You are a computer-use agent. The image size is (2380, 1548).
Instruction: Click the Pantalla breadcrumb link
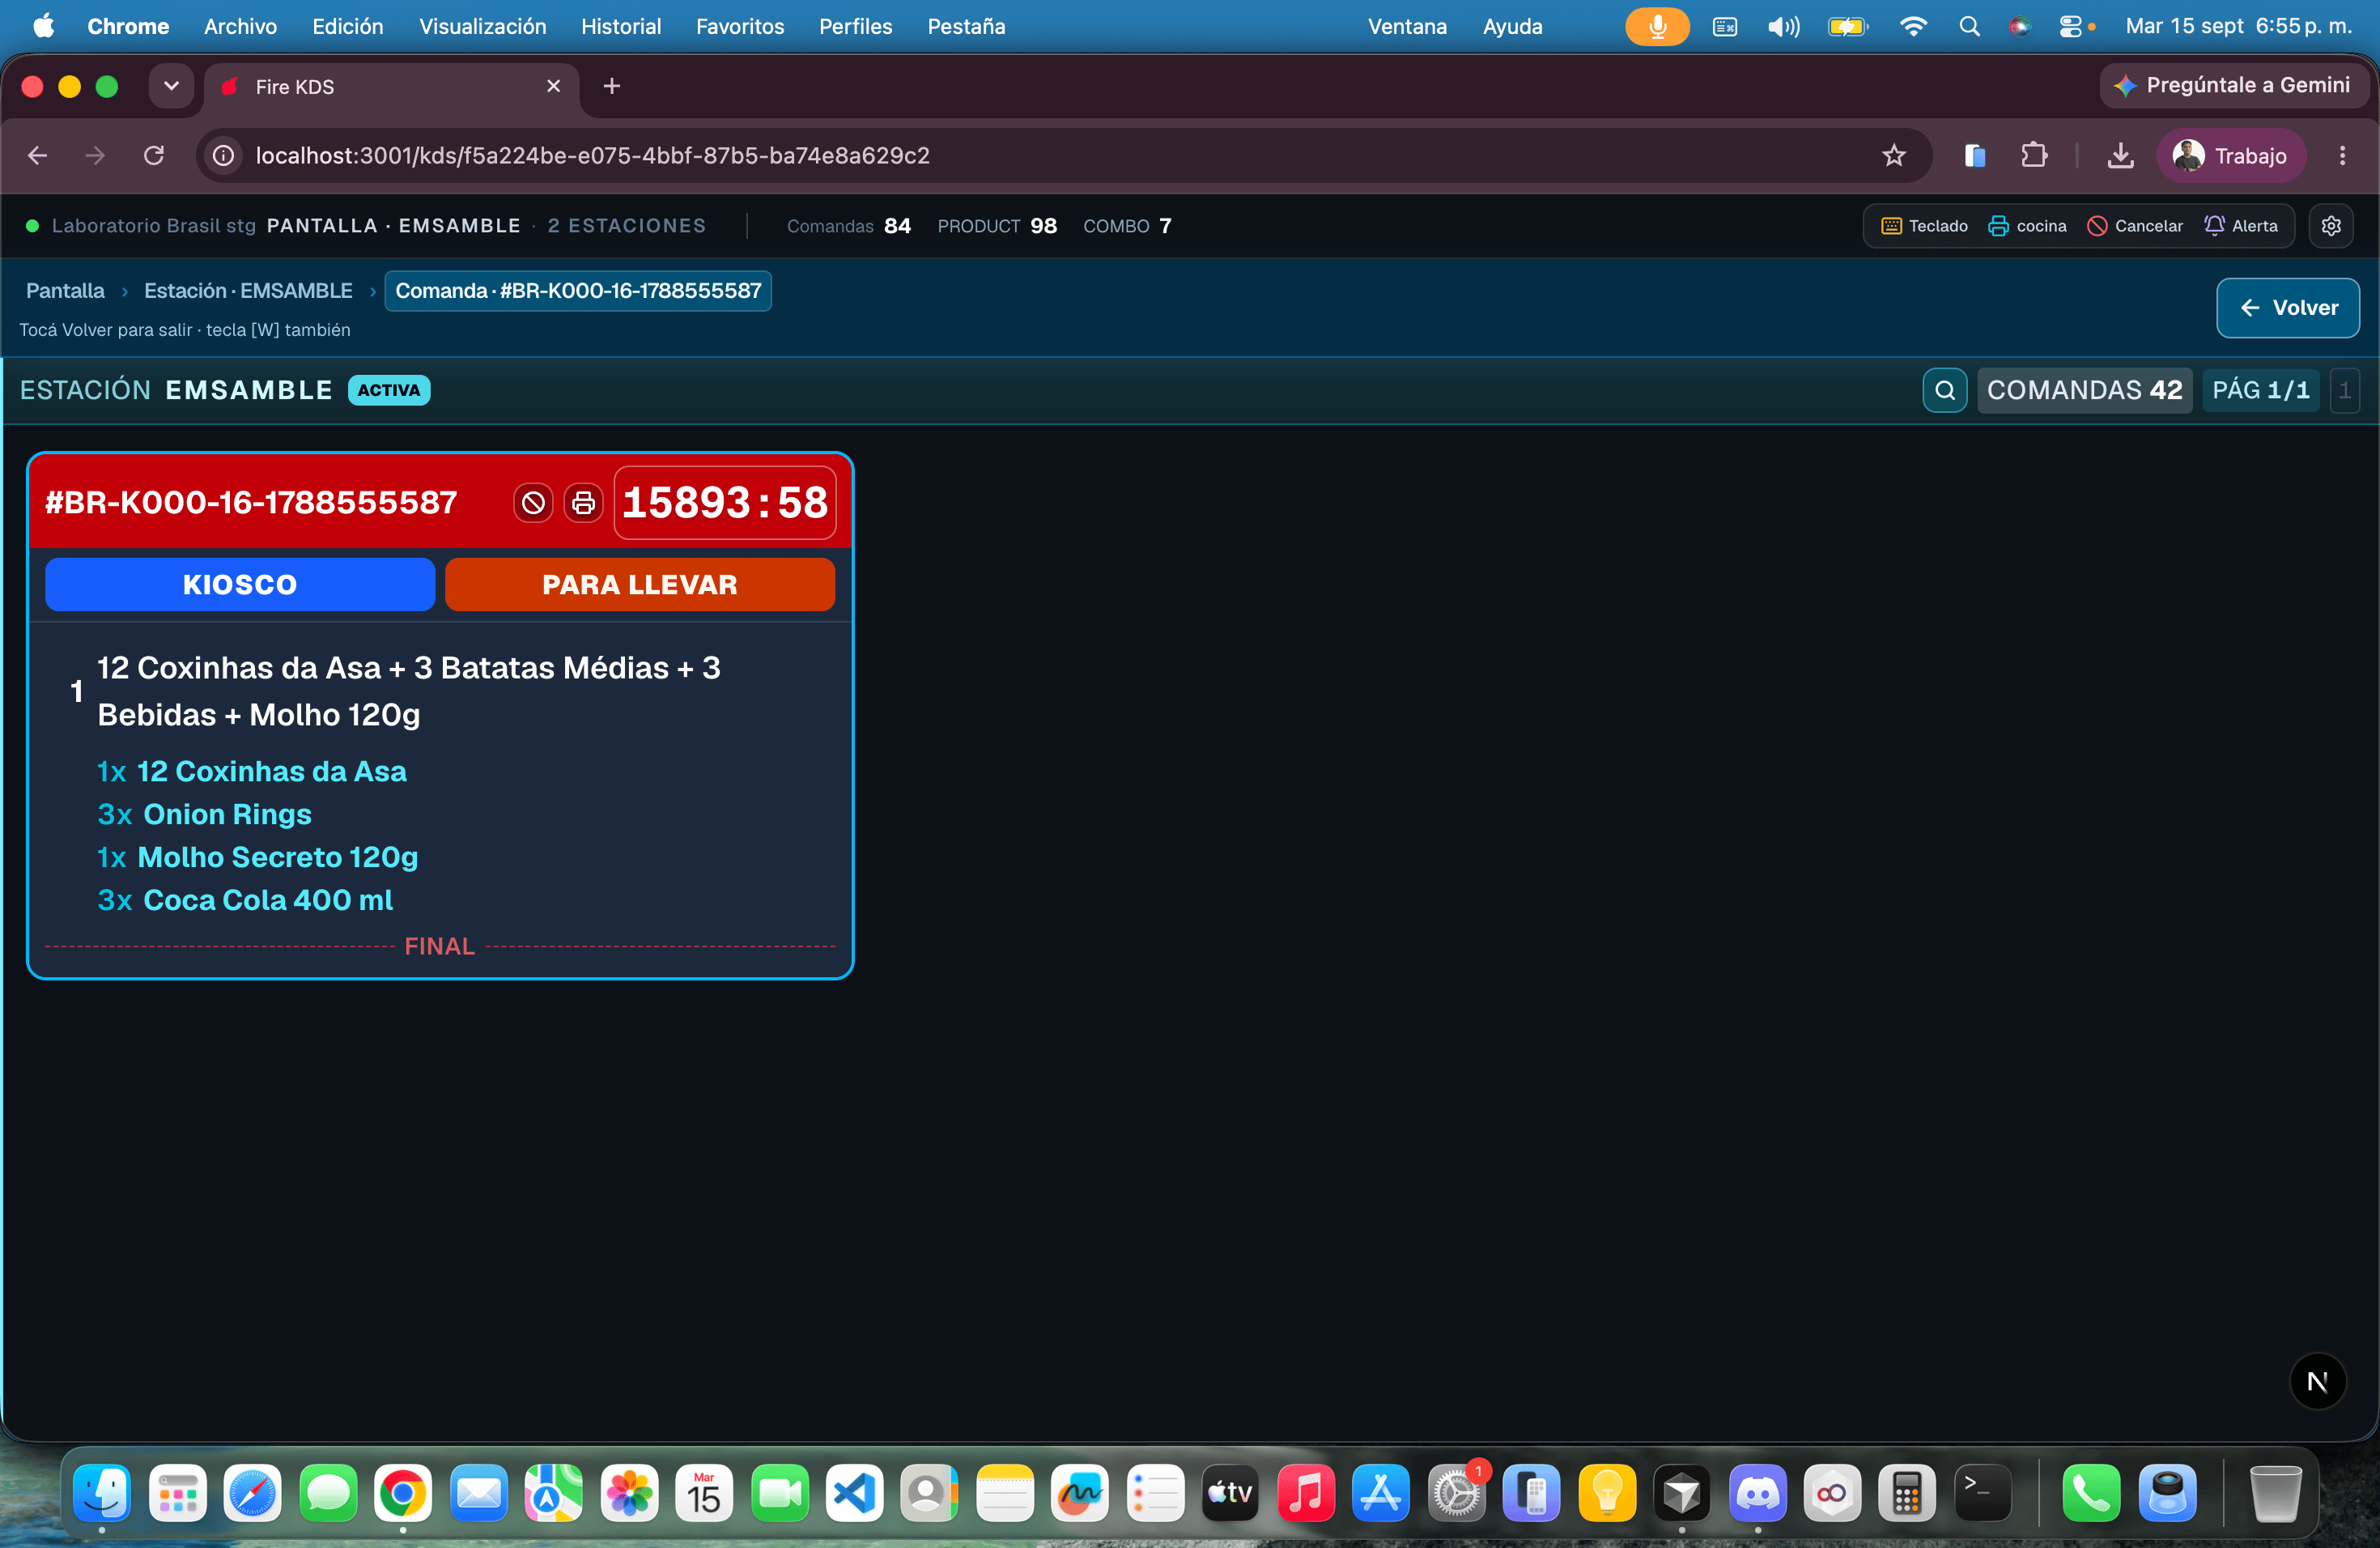coord(65,291)
